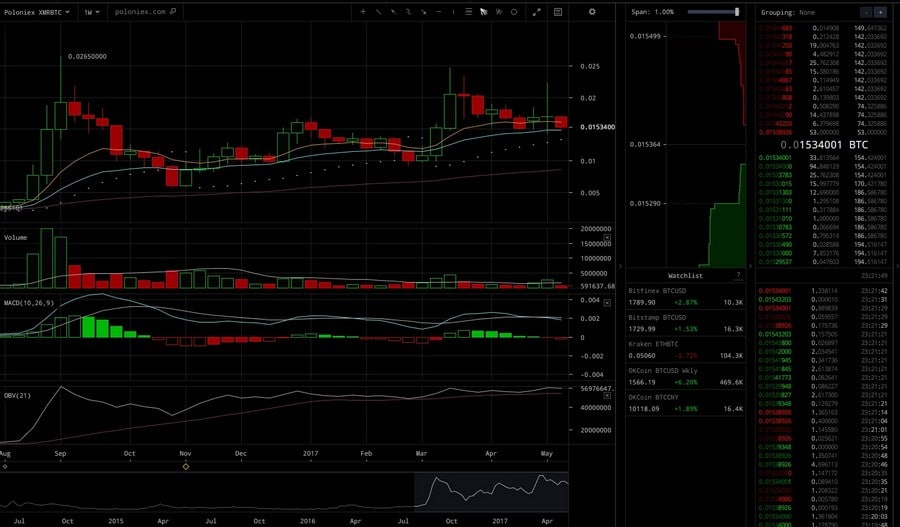Screen dimensions: 900x527
Task: Click the diamond marker on timeline near Nov
Action: tap(185, 466)
